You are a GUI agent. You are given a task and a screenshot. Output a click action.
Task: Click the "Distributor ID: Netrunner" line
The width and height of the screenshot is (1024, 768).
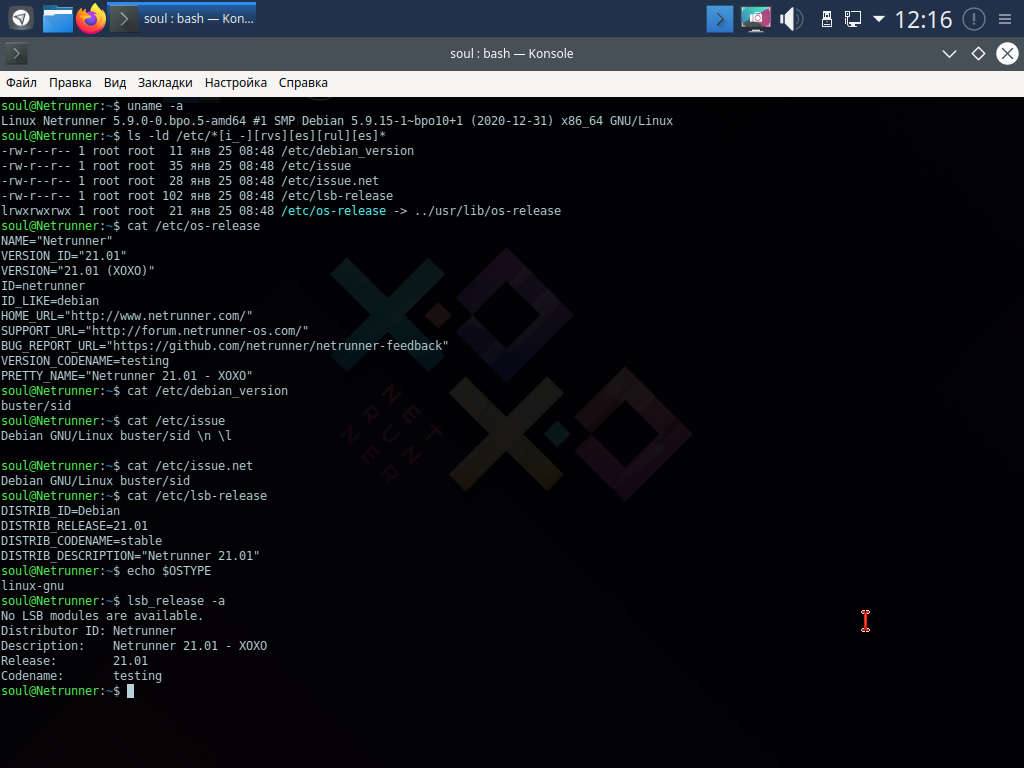point(89,632)
